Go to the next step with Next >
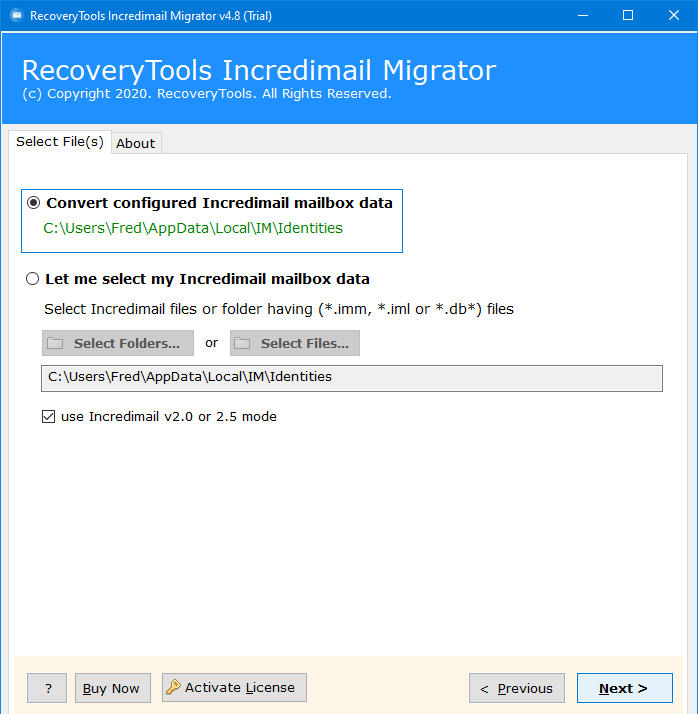This screenshot has width=698, height=714. [625, 688]
